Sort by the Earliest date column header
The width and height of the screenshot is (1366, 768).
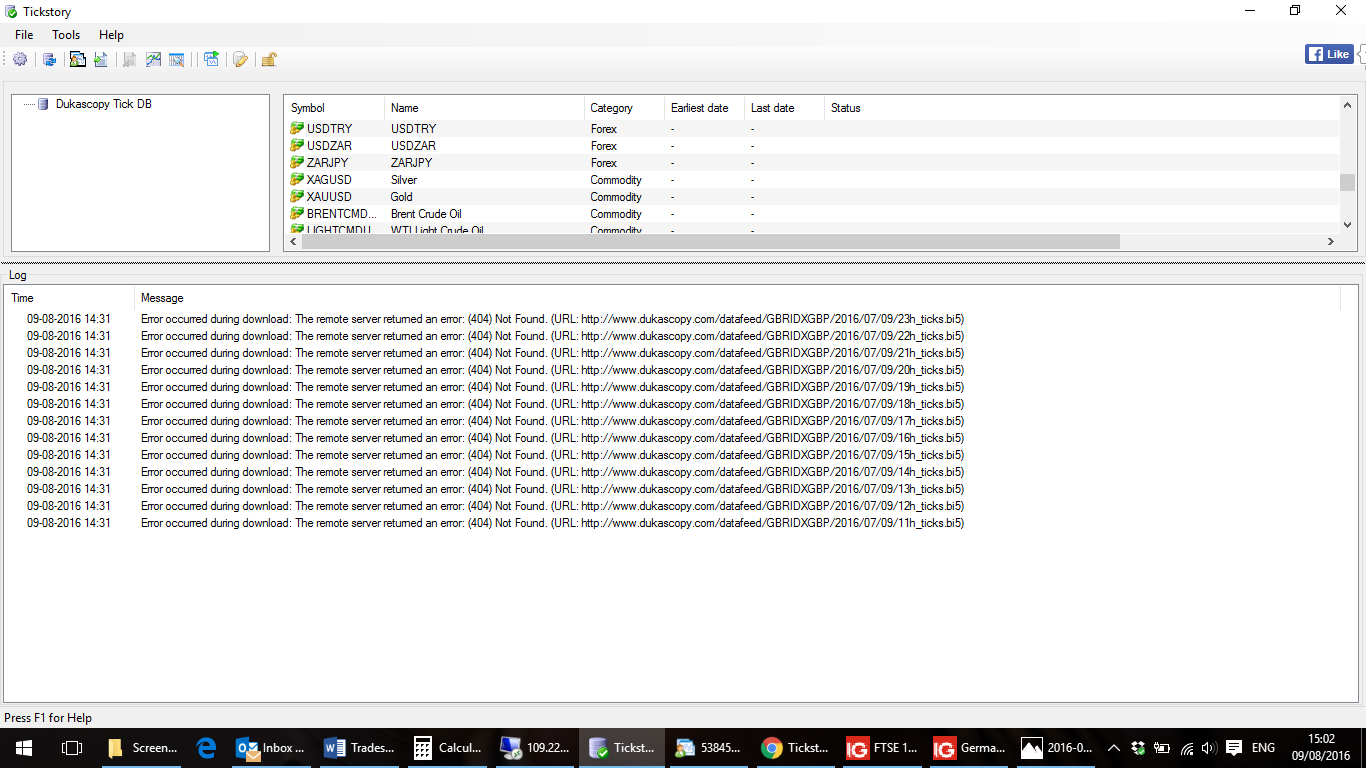(704, 108)
